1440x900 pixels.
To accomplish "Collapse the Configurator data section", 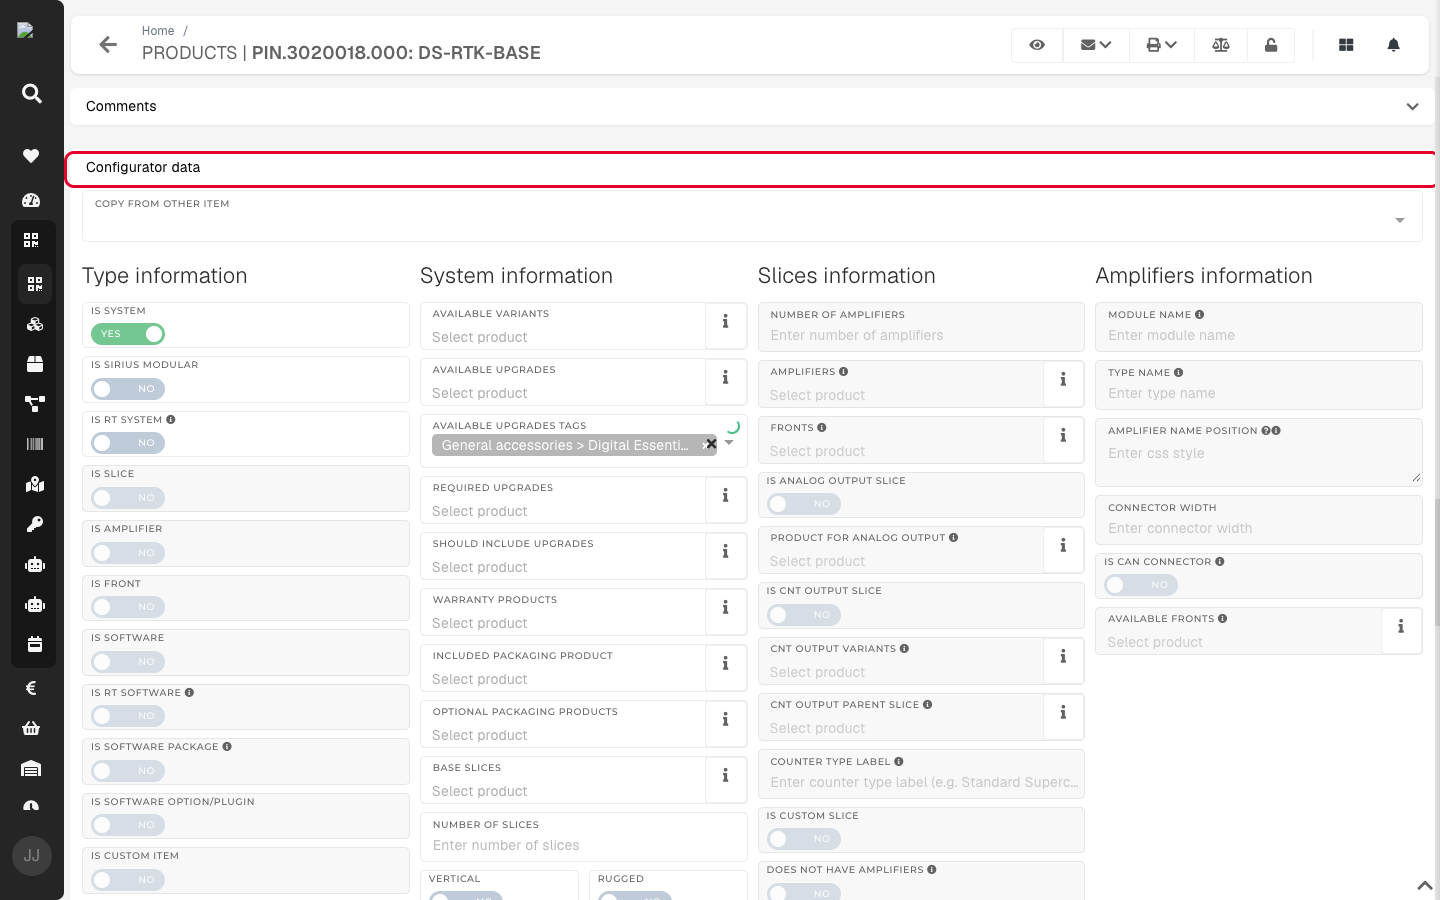I will 752,168.
